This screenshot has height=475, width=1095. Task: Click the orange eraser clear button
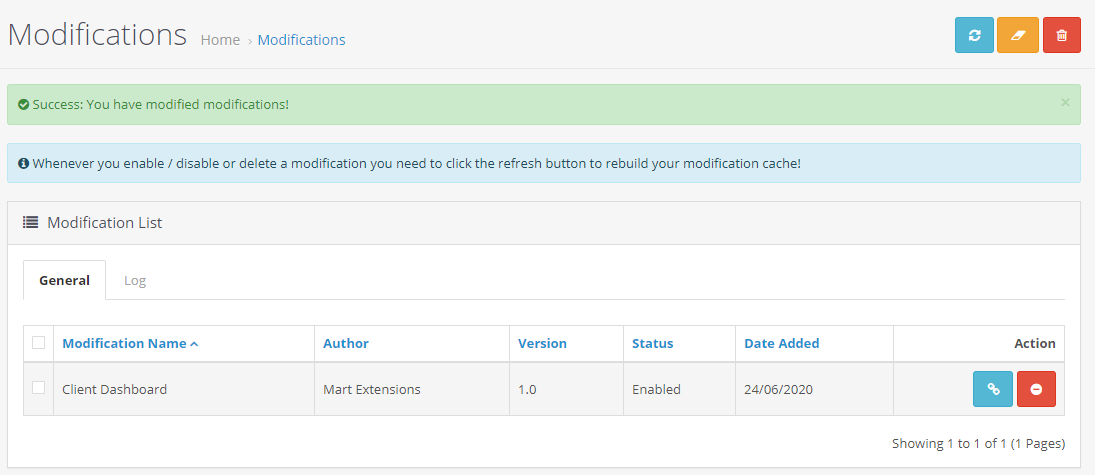point(1018,35)
